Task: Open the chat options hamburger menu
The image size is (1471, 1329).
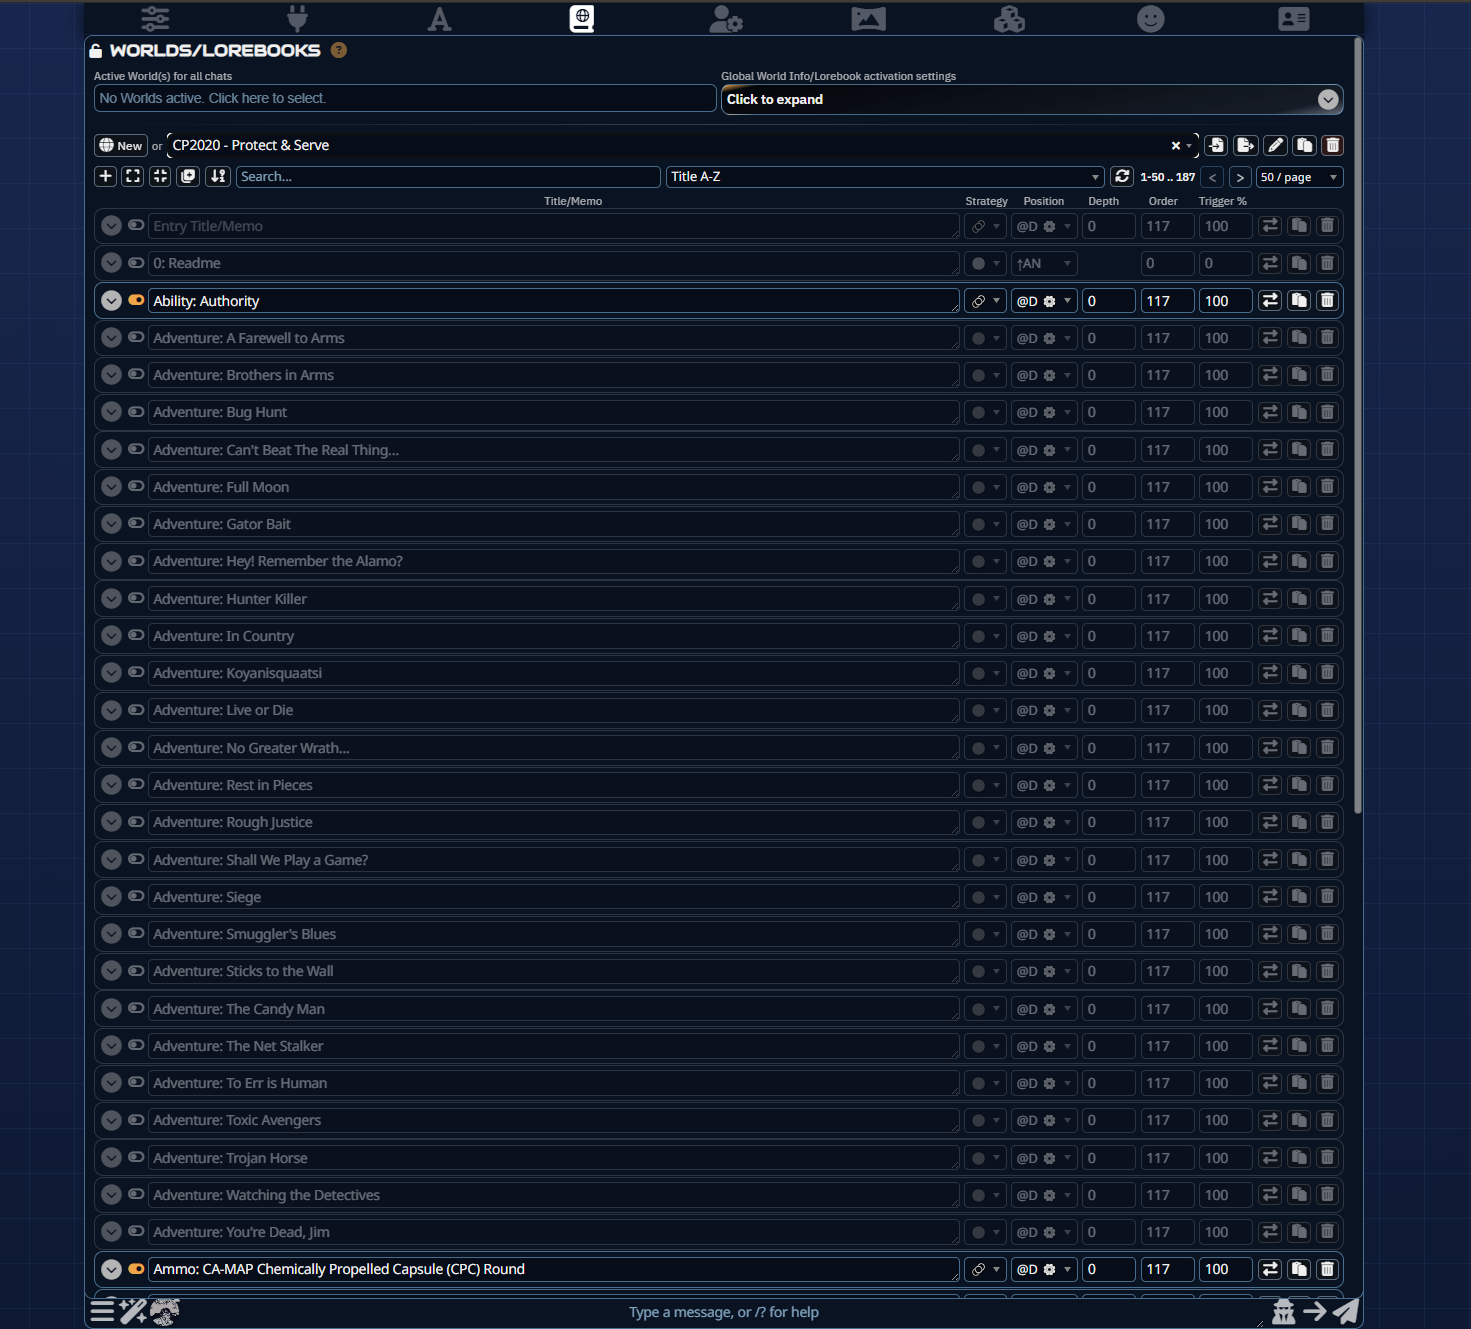Action: tap(103, 1311)
